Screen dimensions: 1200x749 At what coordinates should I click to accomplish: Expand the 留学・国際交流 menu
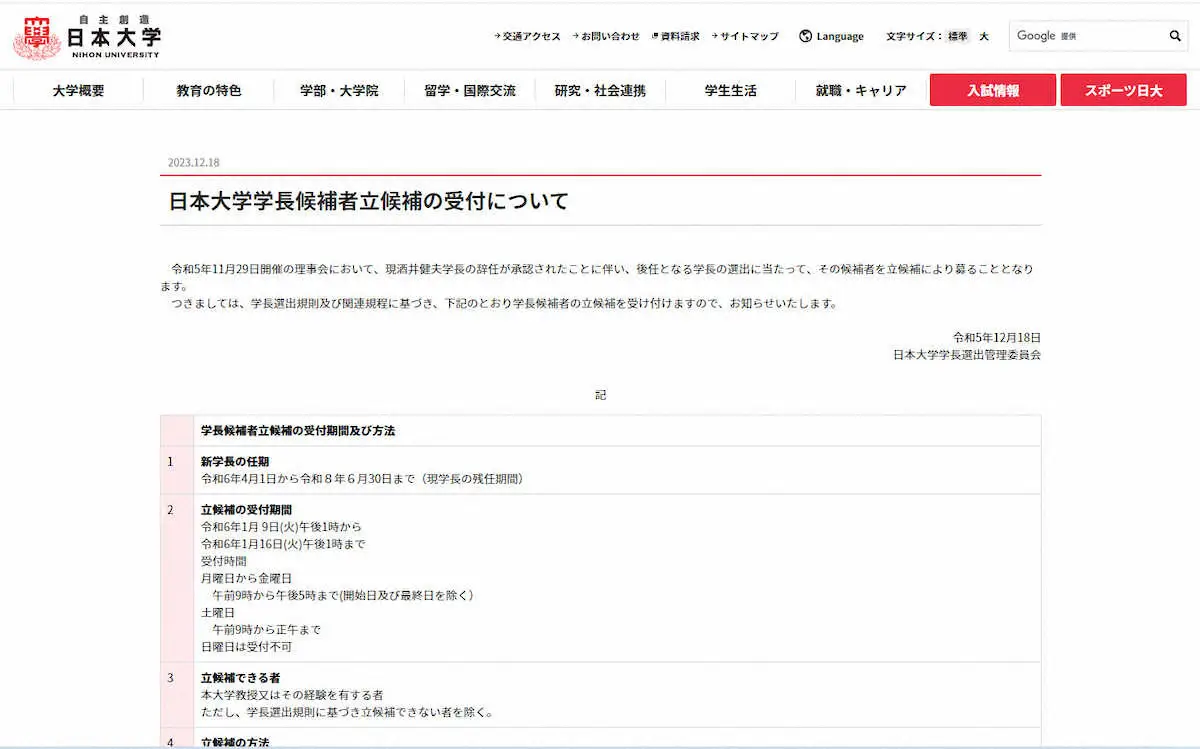click(470, 91)
